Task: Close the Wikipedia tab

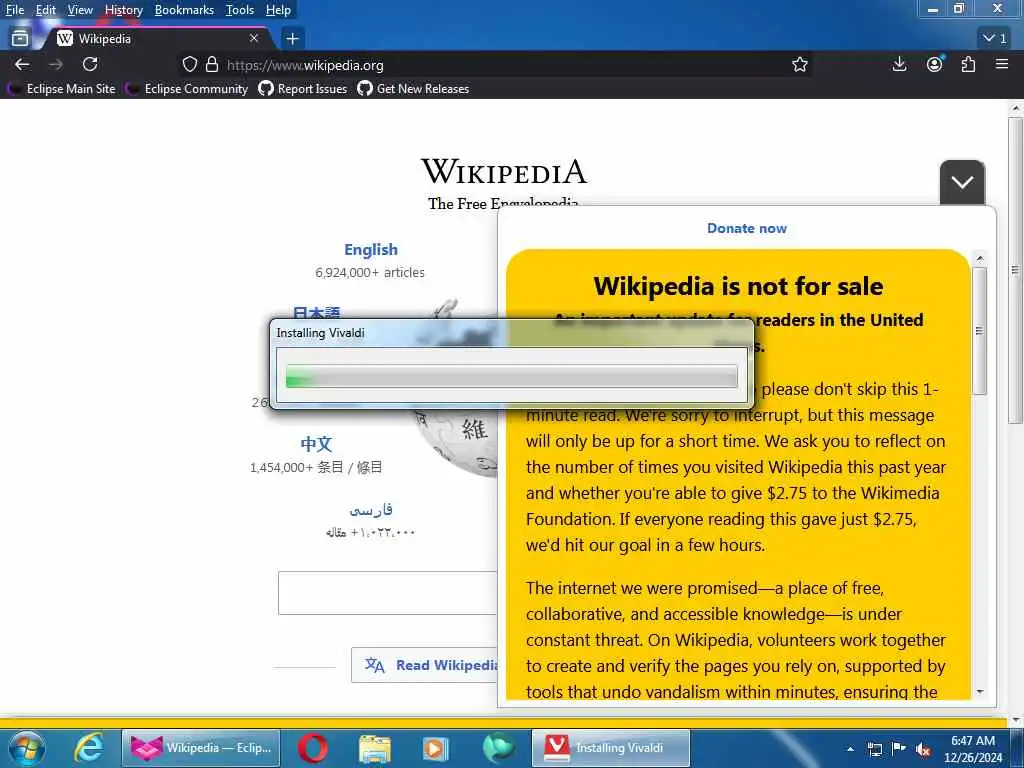Action: pyautogui.click(x=254, y=39)
